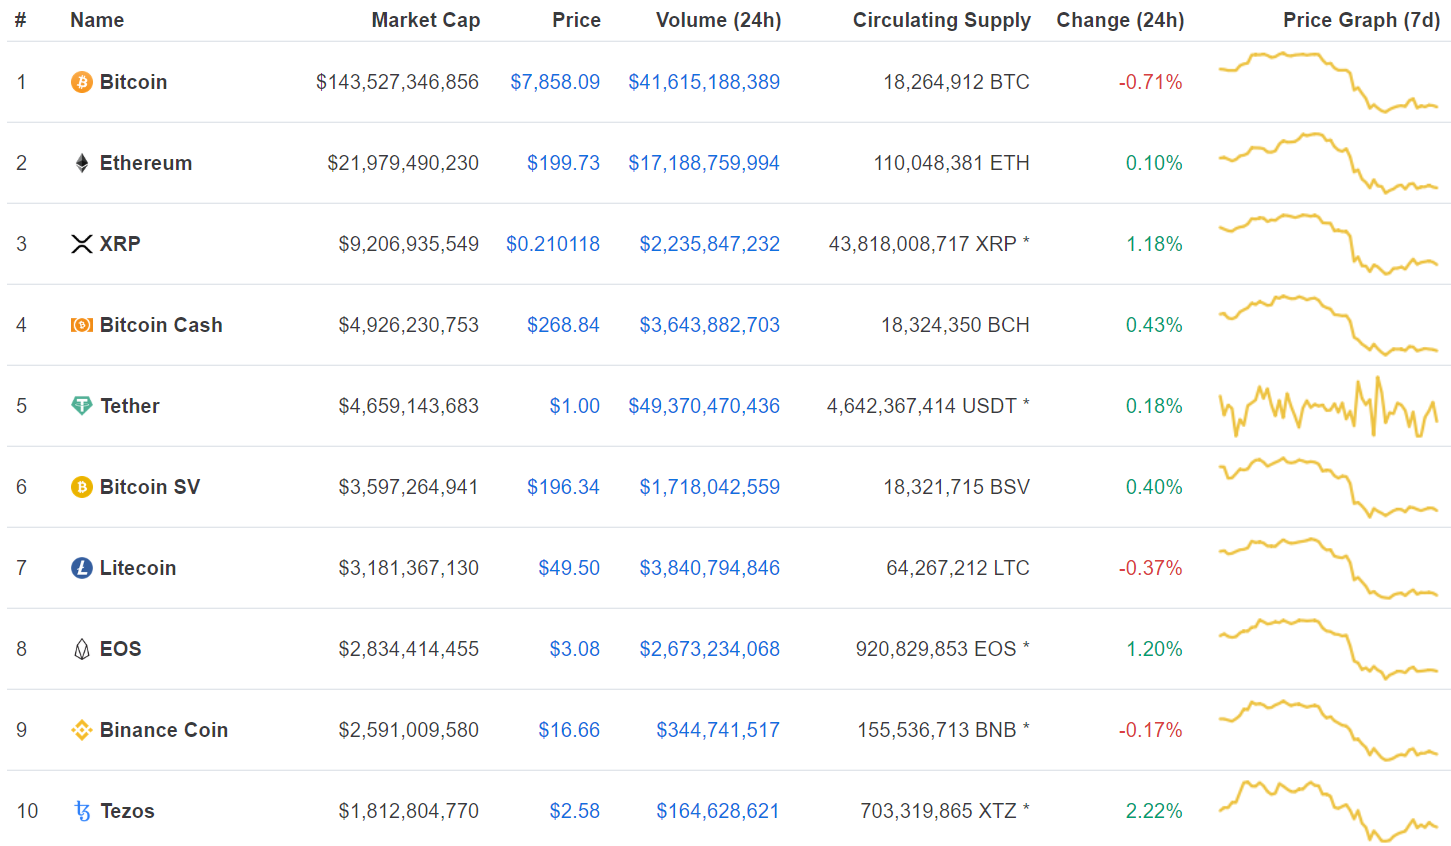
Task: Click Bitcoin change value -0.71%
Action: click(x=1150, y=82)
